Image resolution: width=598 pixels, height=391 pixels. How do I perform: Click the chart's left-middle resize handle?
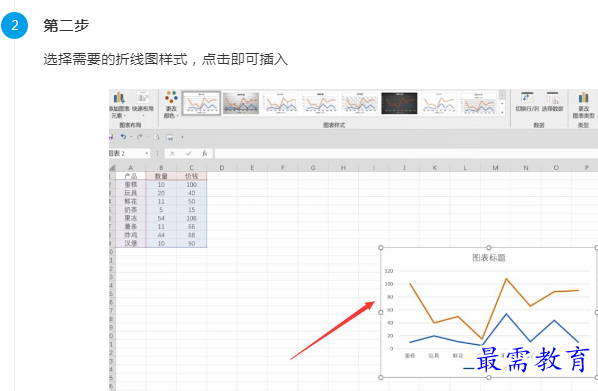381,312
